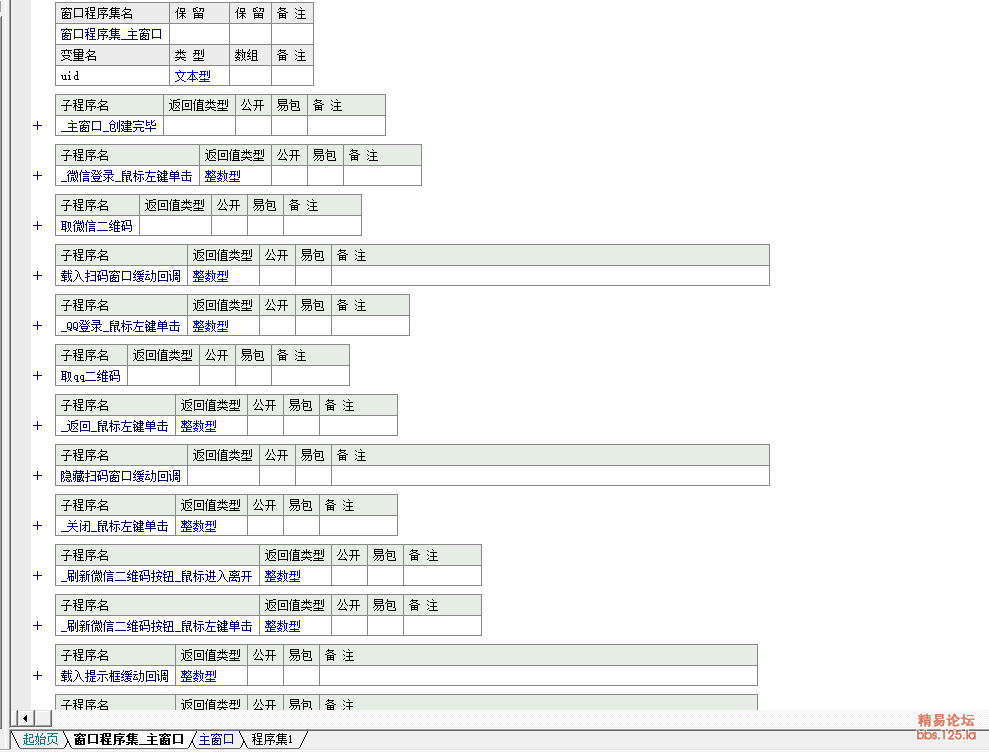This screenshot has height=752, width=989.
Task: Expand the _返回_鼠标左键单击 subroutine
Action: [37, 426]
